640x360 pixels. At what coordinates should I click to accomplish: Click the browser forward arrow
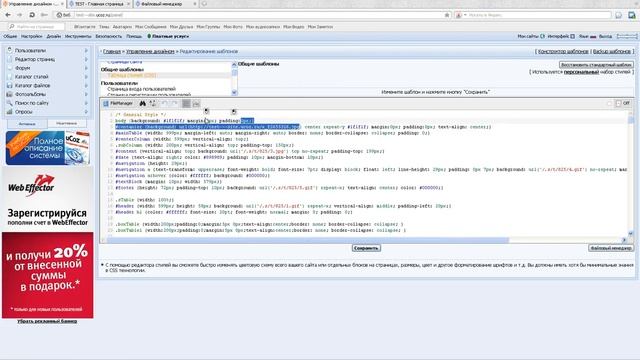coord(19,15)
